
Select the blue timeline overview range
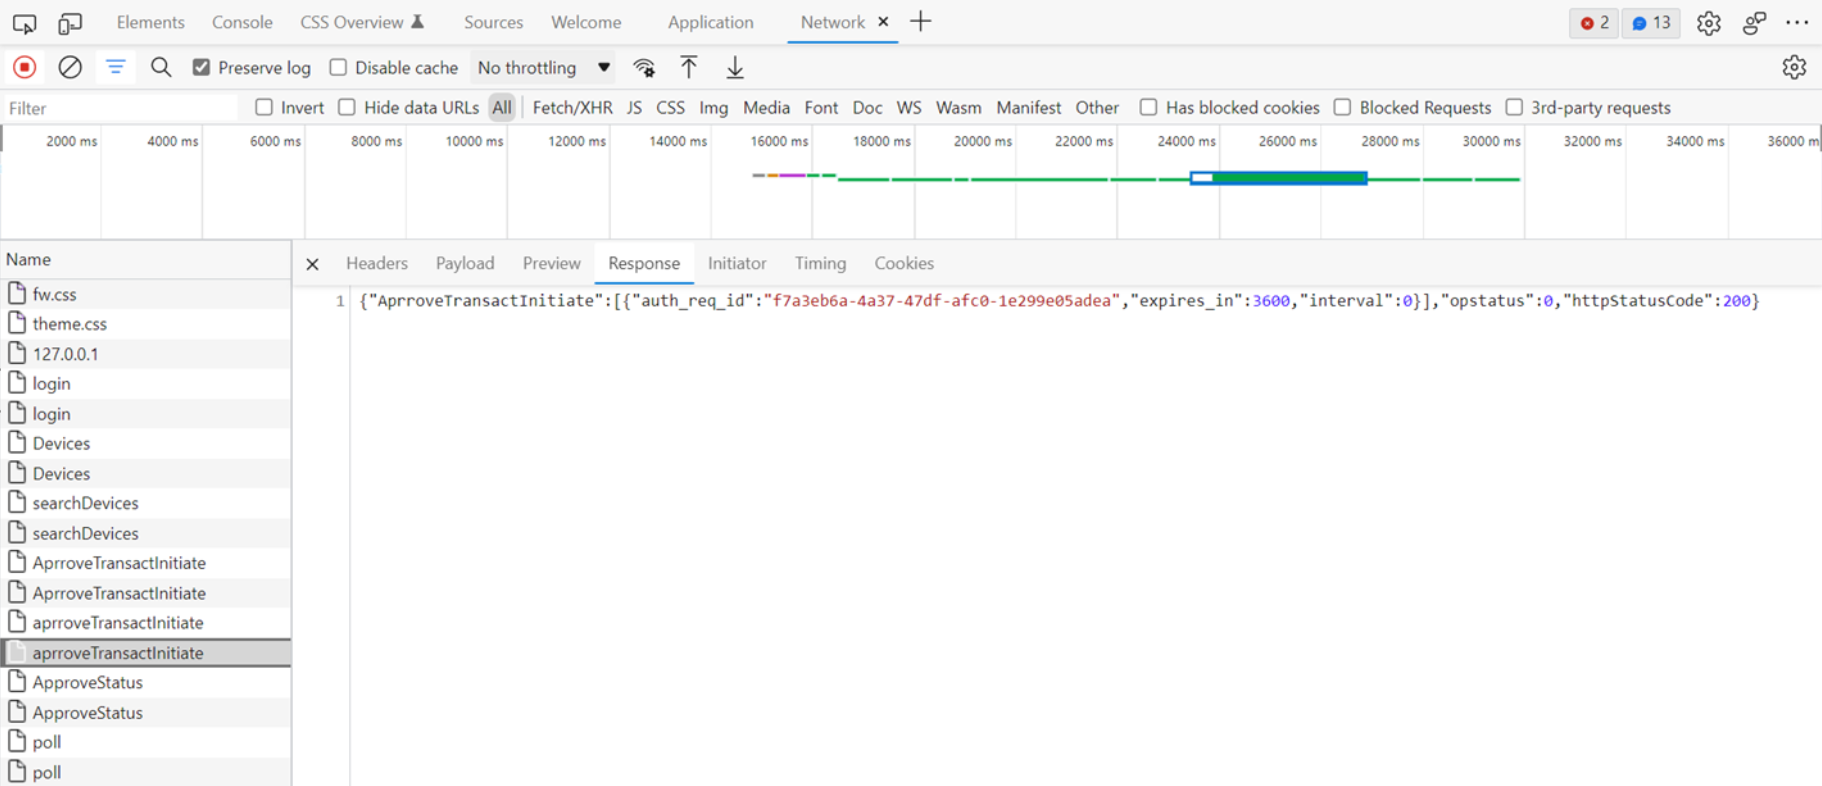click(x=1278, y=178)
